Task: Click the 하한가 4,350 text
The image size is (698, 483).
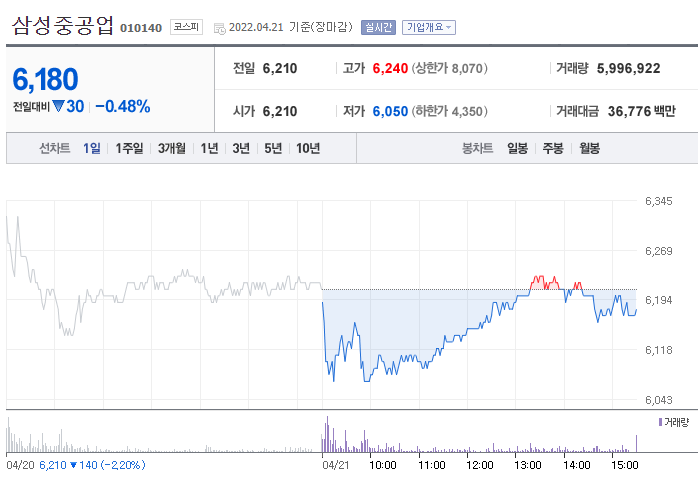Action: pyautogui.click(x=450, y=111)
